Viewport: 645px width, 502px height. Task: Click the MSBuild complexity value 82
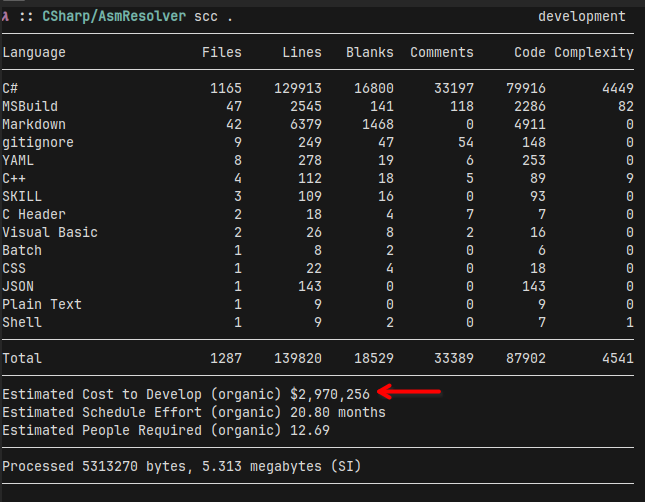(x=626, y=107)
